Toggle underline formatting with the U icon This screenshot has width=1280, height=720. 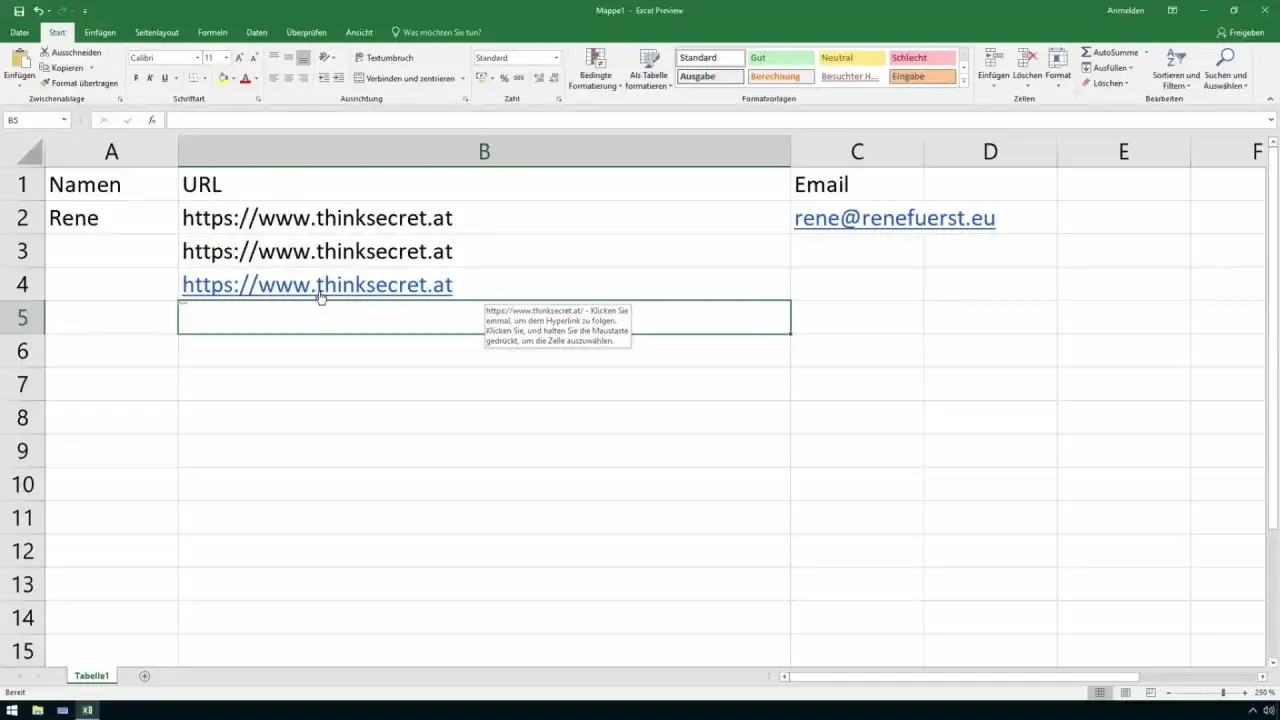(x=164, y=78)
